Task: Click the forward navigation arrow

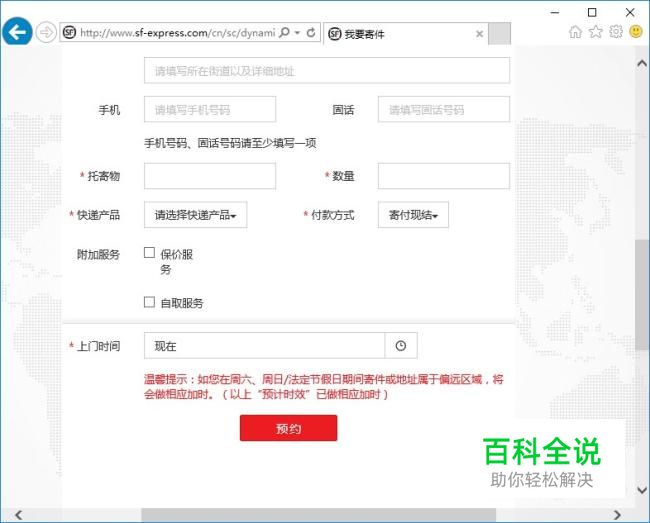Action: tap(46, 32)
